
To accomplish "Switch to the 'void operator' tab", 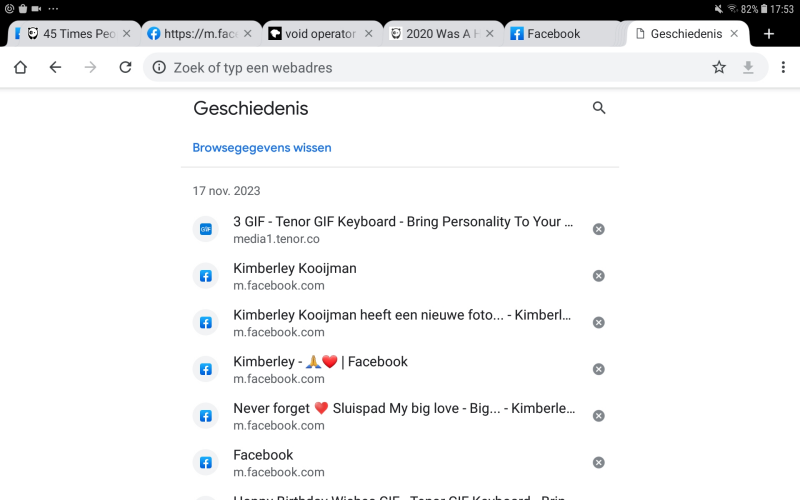I will (315, 34).
